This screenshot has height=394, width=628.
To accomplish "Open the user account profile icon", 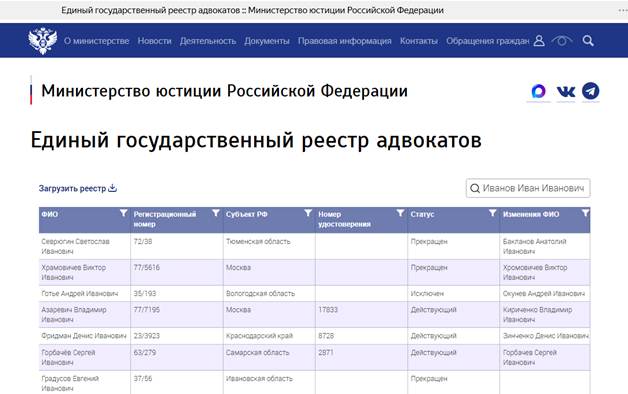I will coord(539,41).
